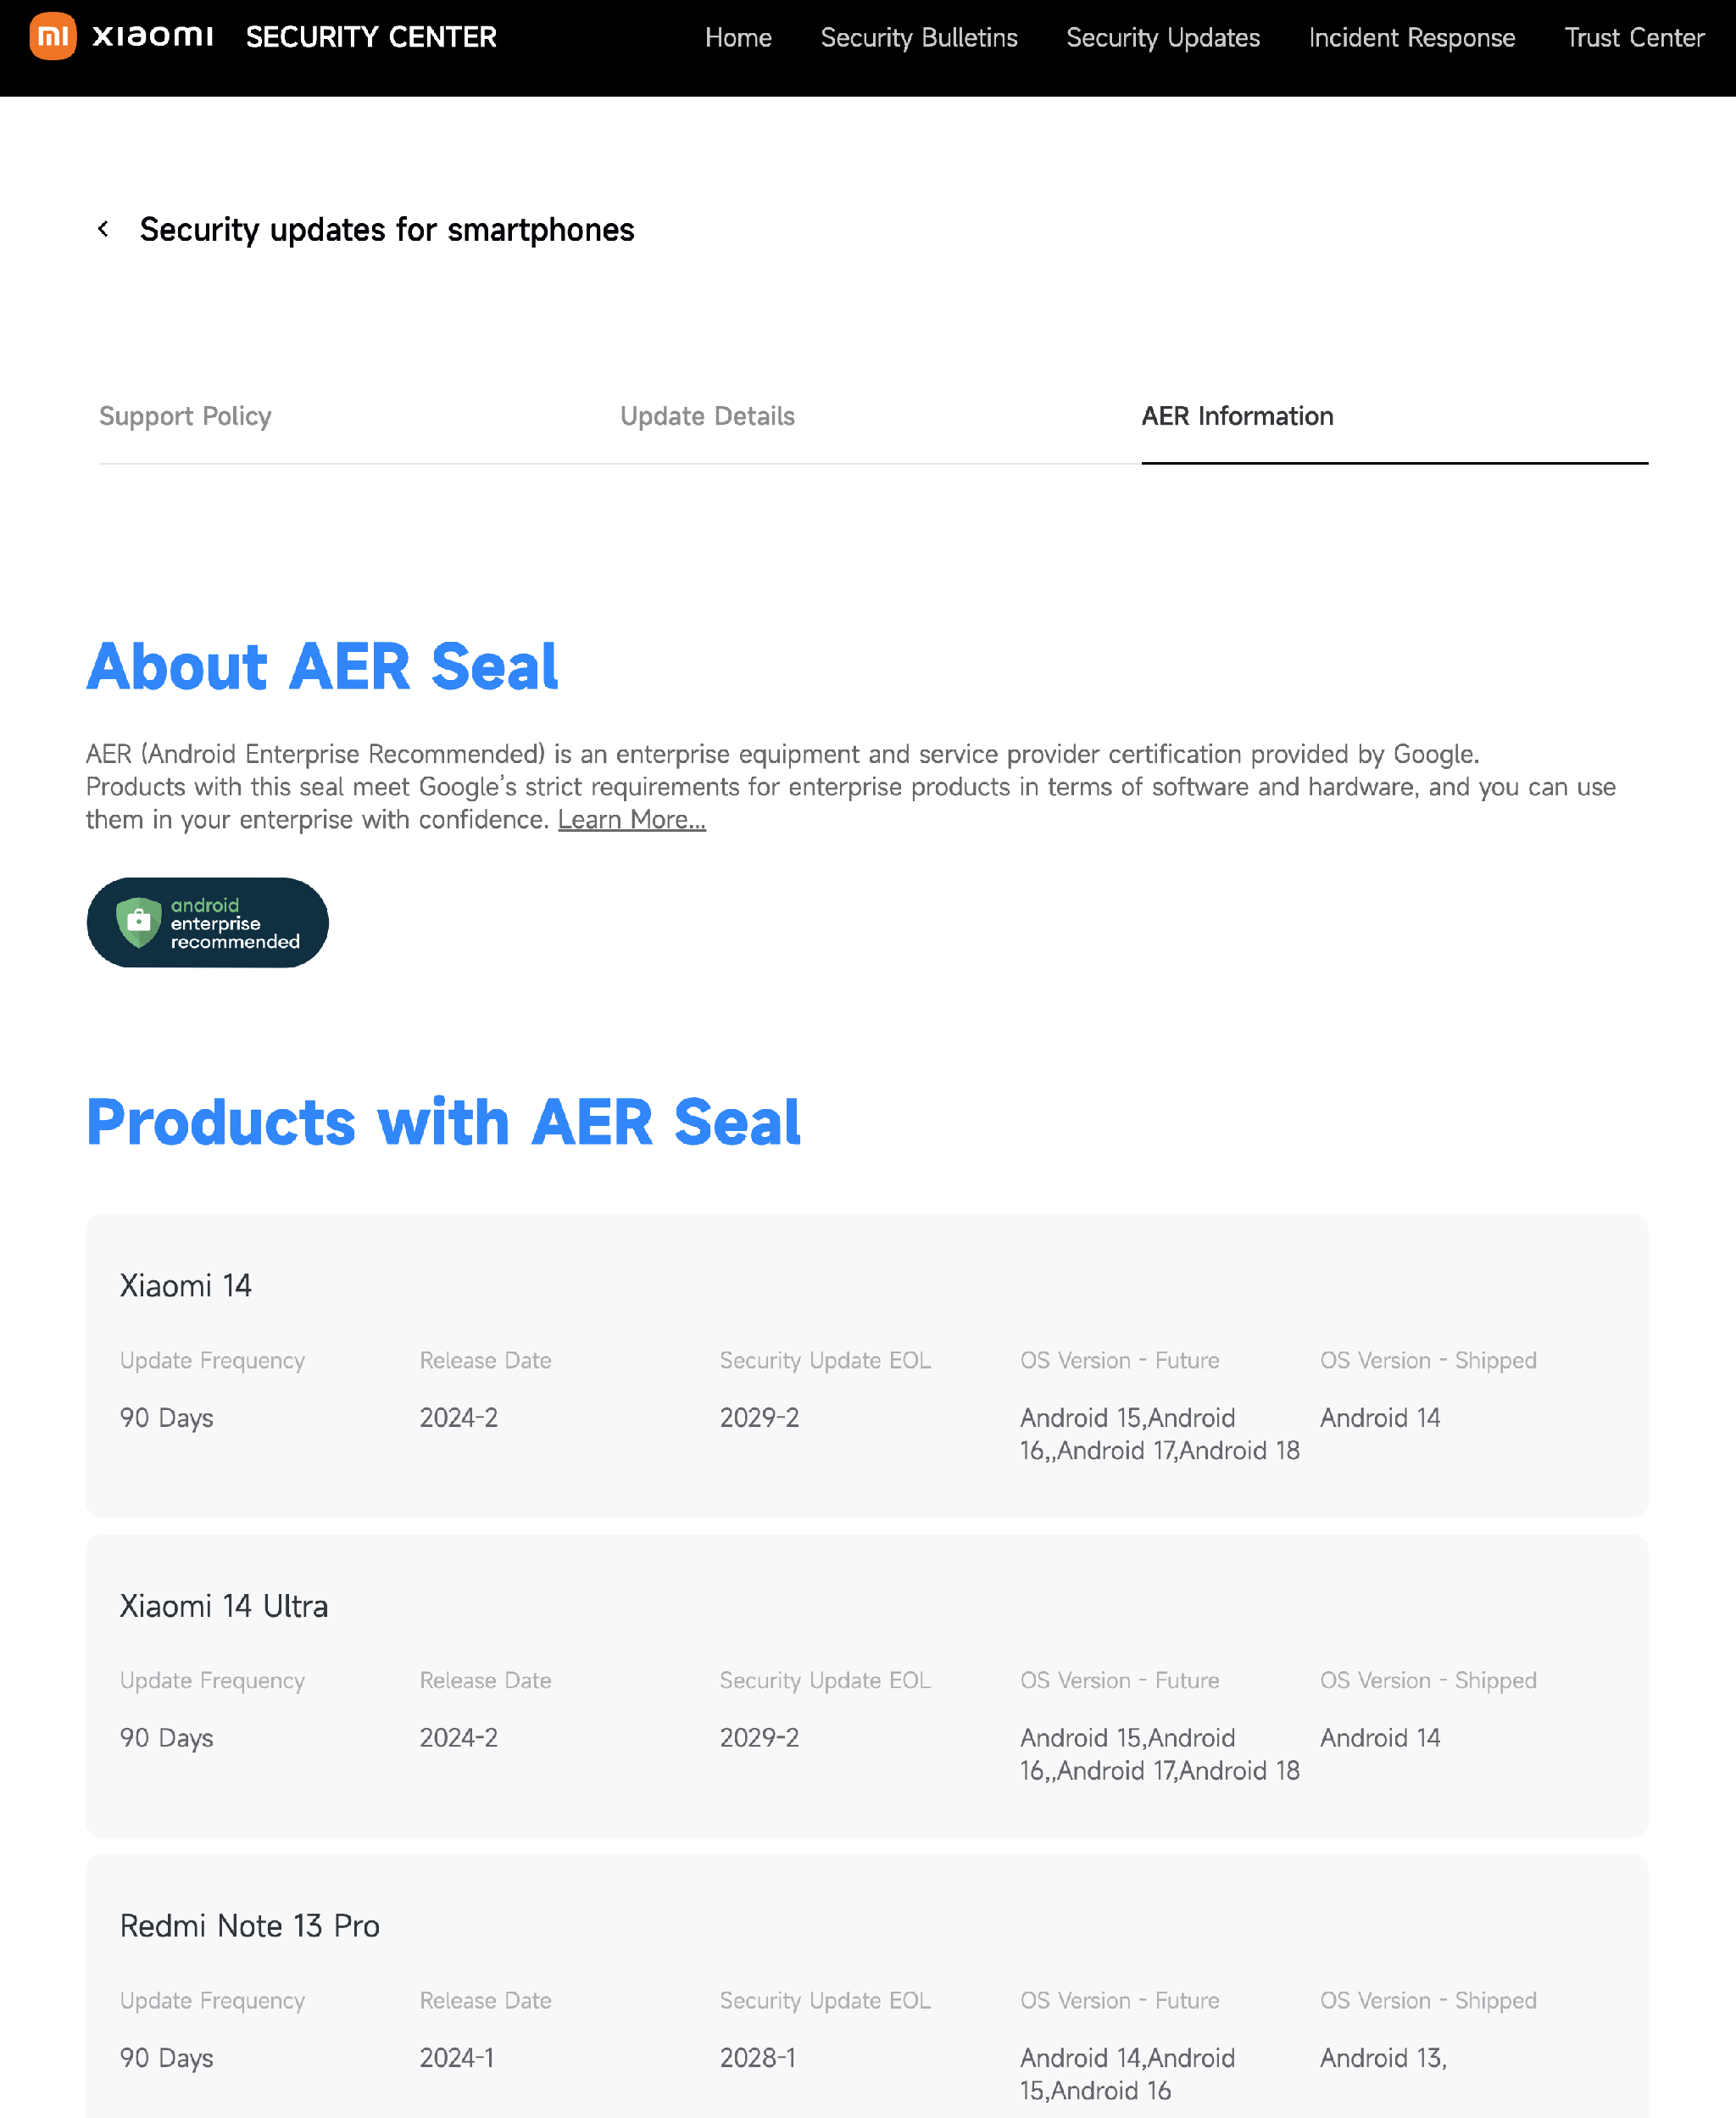Open Incident Response page
1736x2118 pixels.
1411,38
